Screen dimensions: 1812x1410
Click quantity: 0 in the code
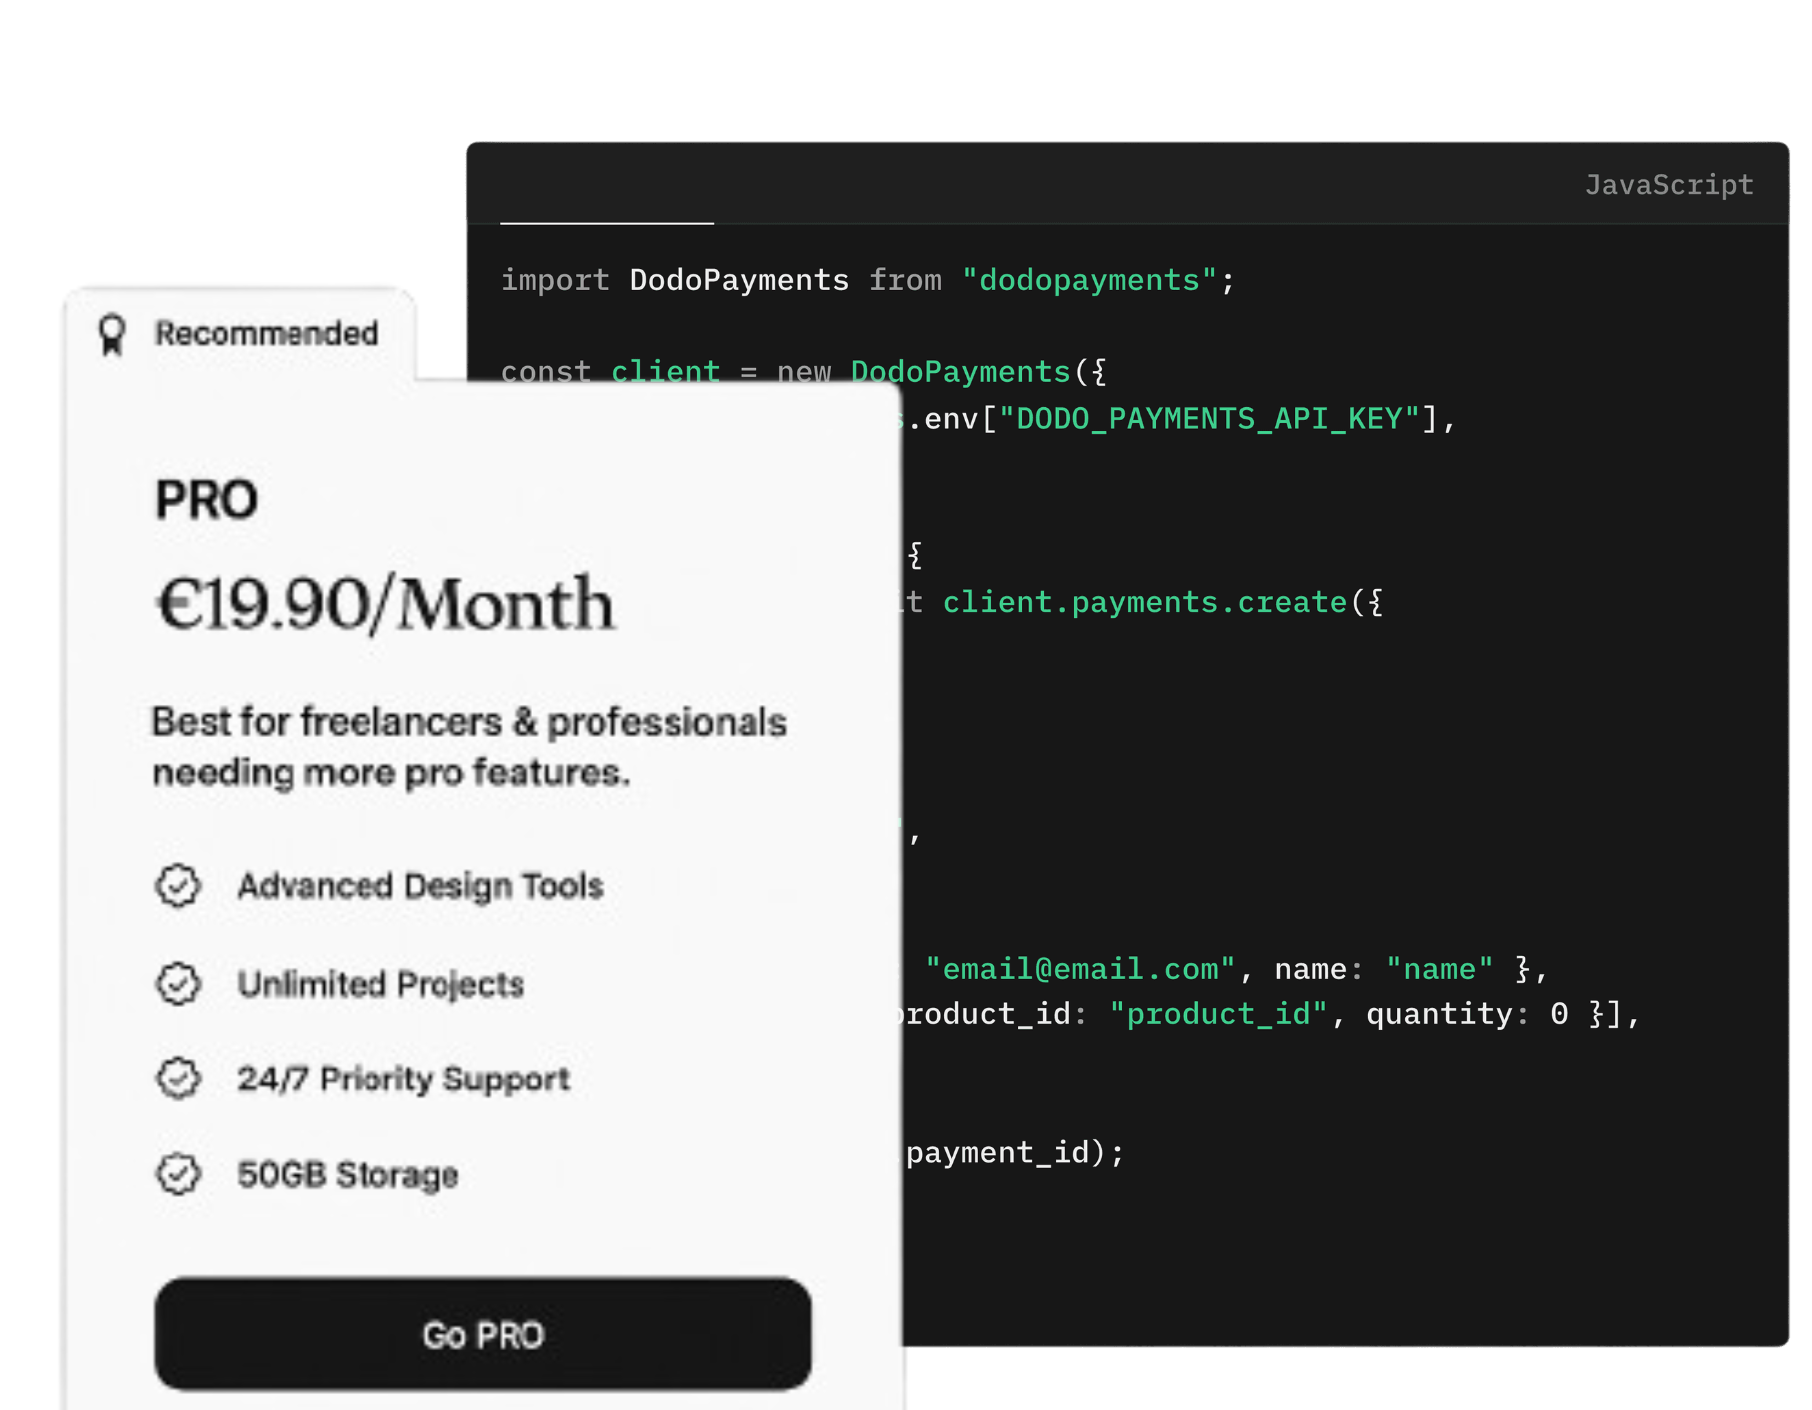[x=1467, y=1015]
